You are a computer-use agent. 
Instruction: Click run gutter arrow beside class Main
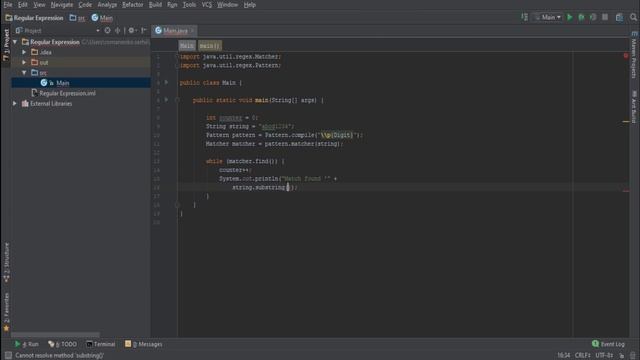(x=167, y=82)
